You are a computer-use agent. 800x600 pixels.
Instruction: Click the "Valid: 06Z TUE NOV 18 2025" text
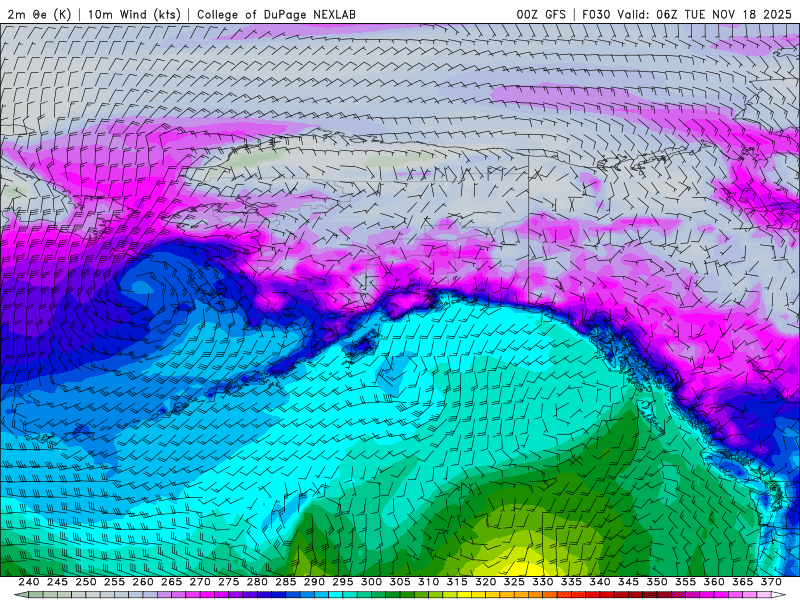705,14
